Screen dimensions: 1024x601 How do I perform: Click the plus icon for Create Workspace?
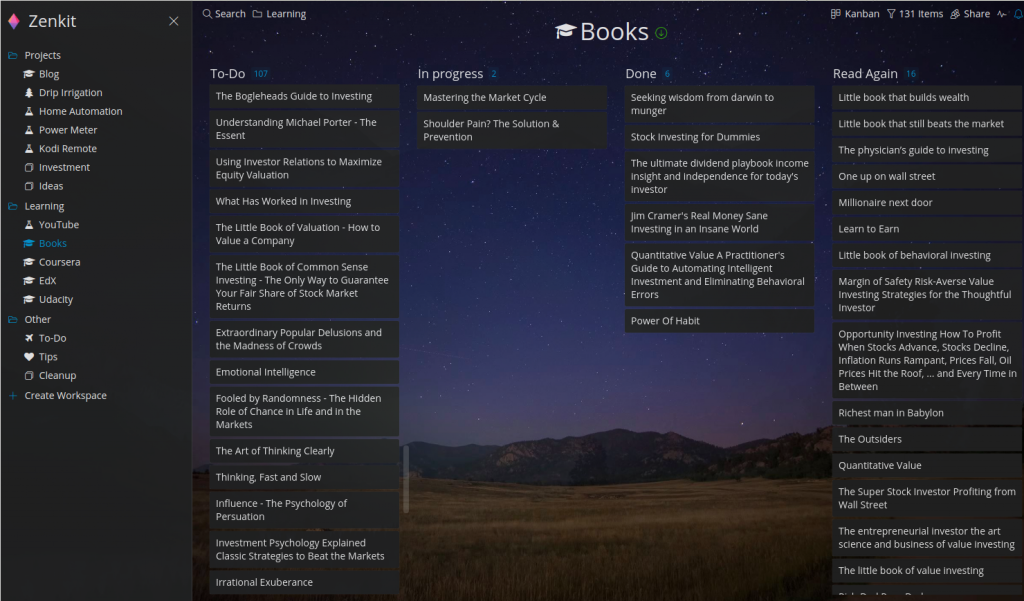click(x=12, y=396)
